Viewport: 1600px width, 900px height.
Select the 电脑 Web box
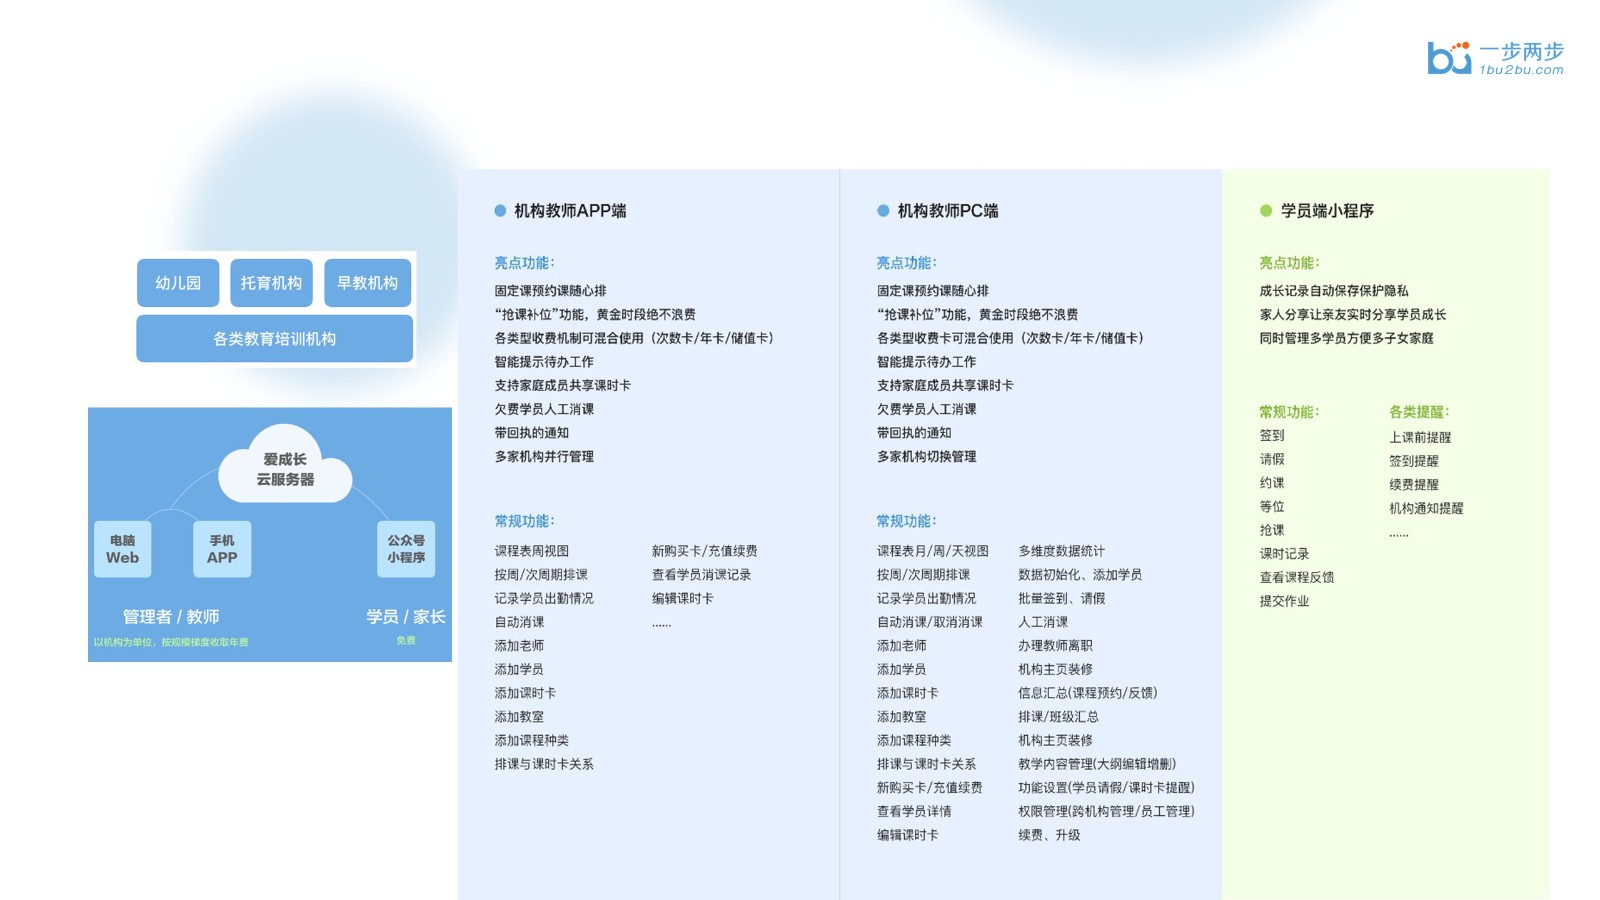click(x=123, y=549)
